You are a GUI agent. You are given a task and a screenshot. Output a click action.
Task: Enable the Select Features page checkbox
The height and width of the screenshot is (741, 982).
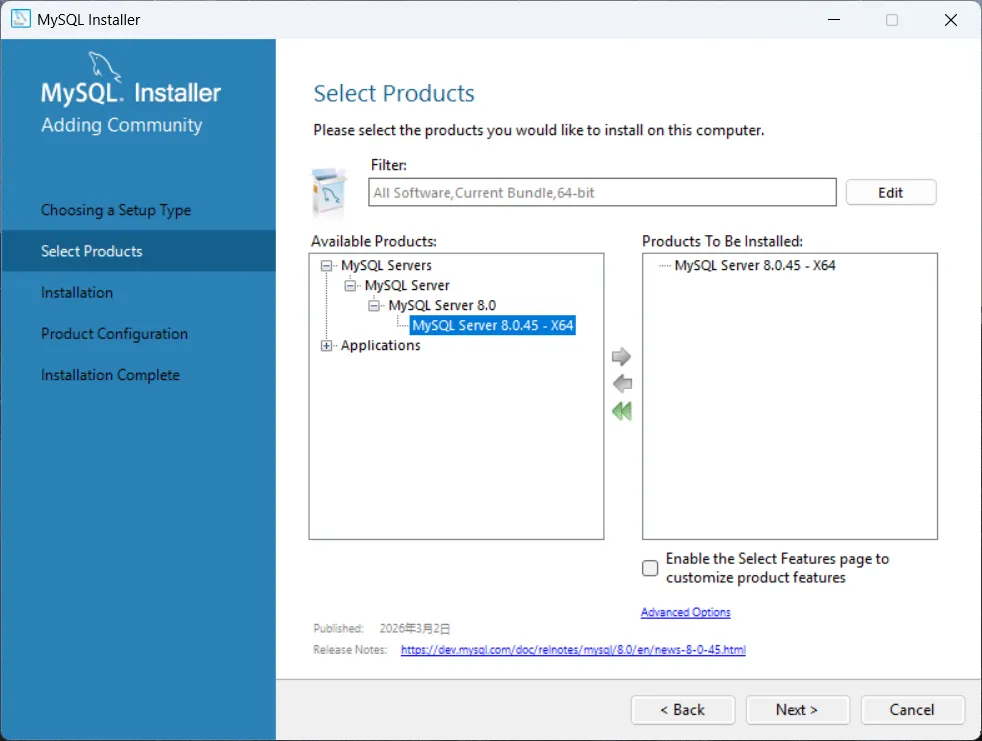point(650,568)
